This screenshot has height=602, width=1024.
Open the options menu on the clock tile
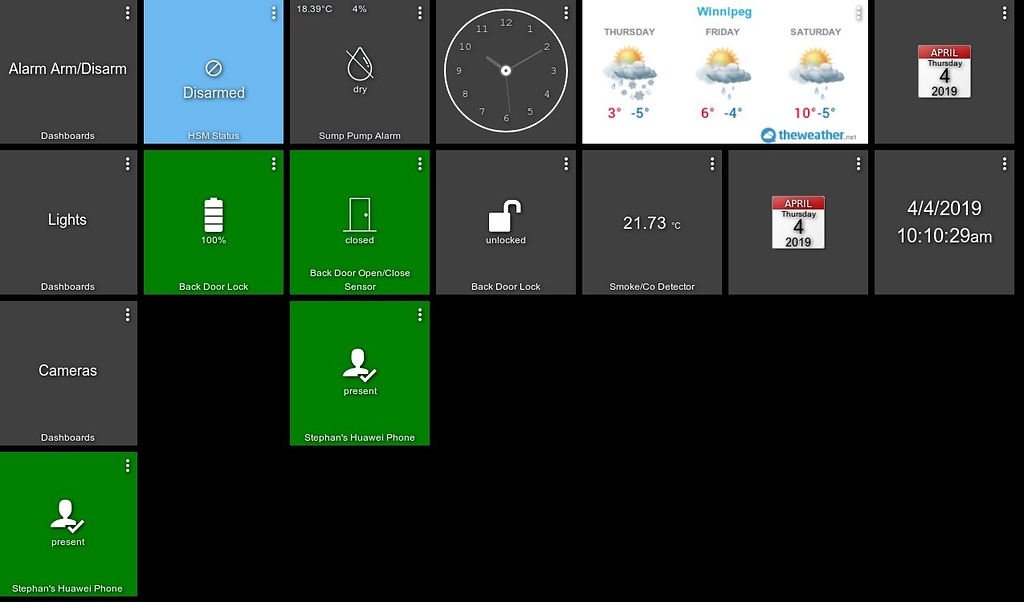tap(566, 12)
